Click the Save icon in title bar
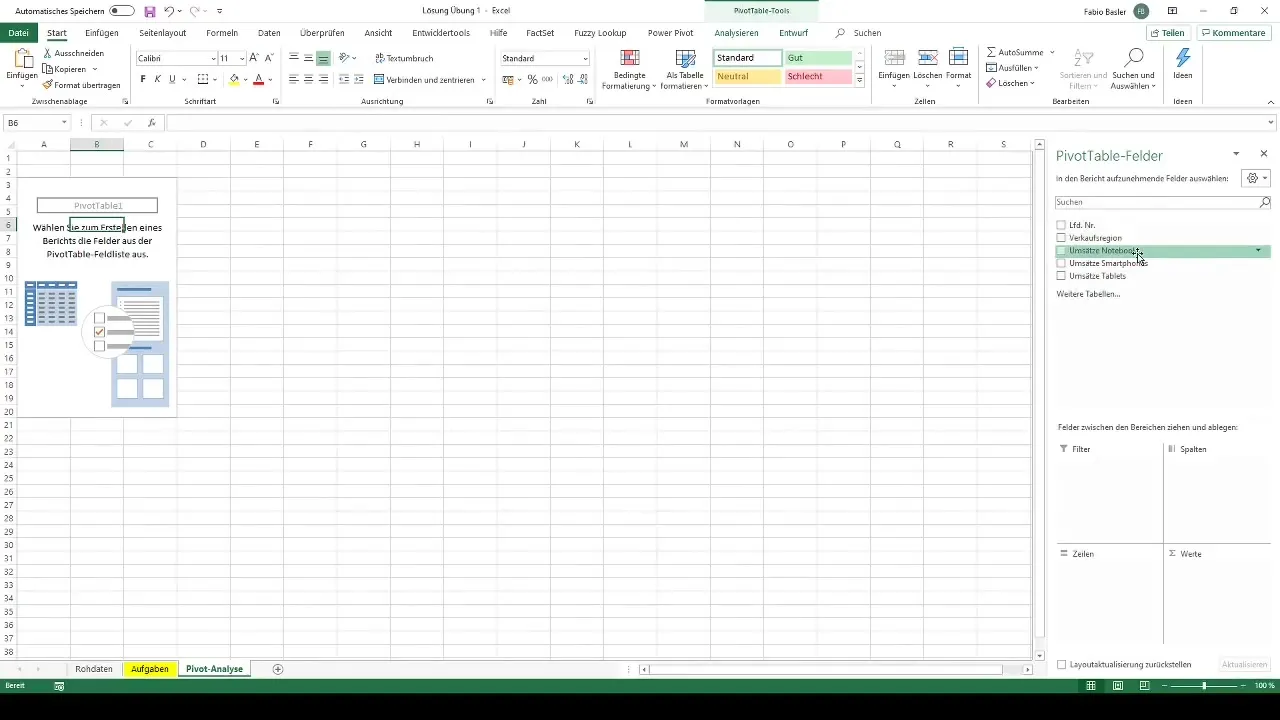The width and height of the screenshot is (1280, 720). pyautogui.click(x=150, y=11)
